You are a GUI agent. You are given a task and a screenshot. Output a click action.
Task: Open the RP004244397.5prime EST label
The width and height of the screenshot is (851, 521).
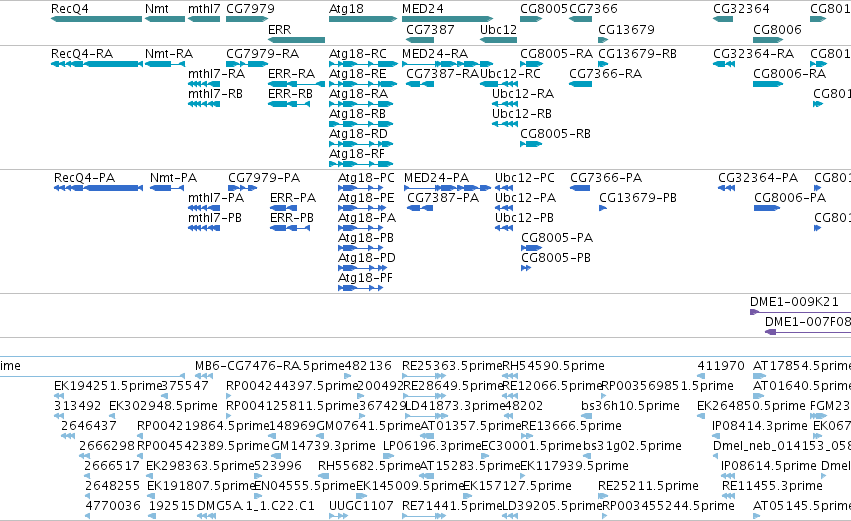[x=292, y=386]
